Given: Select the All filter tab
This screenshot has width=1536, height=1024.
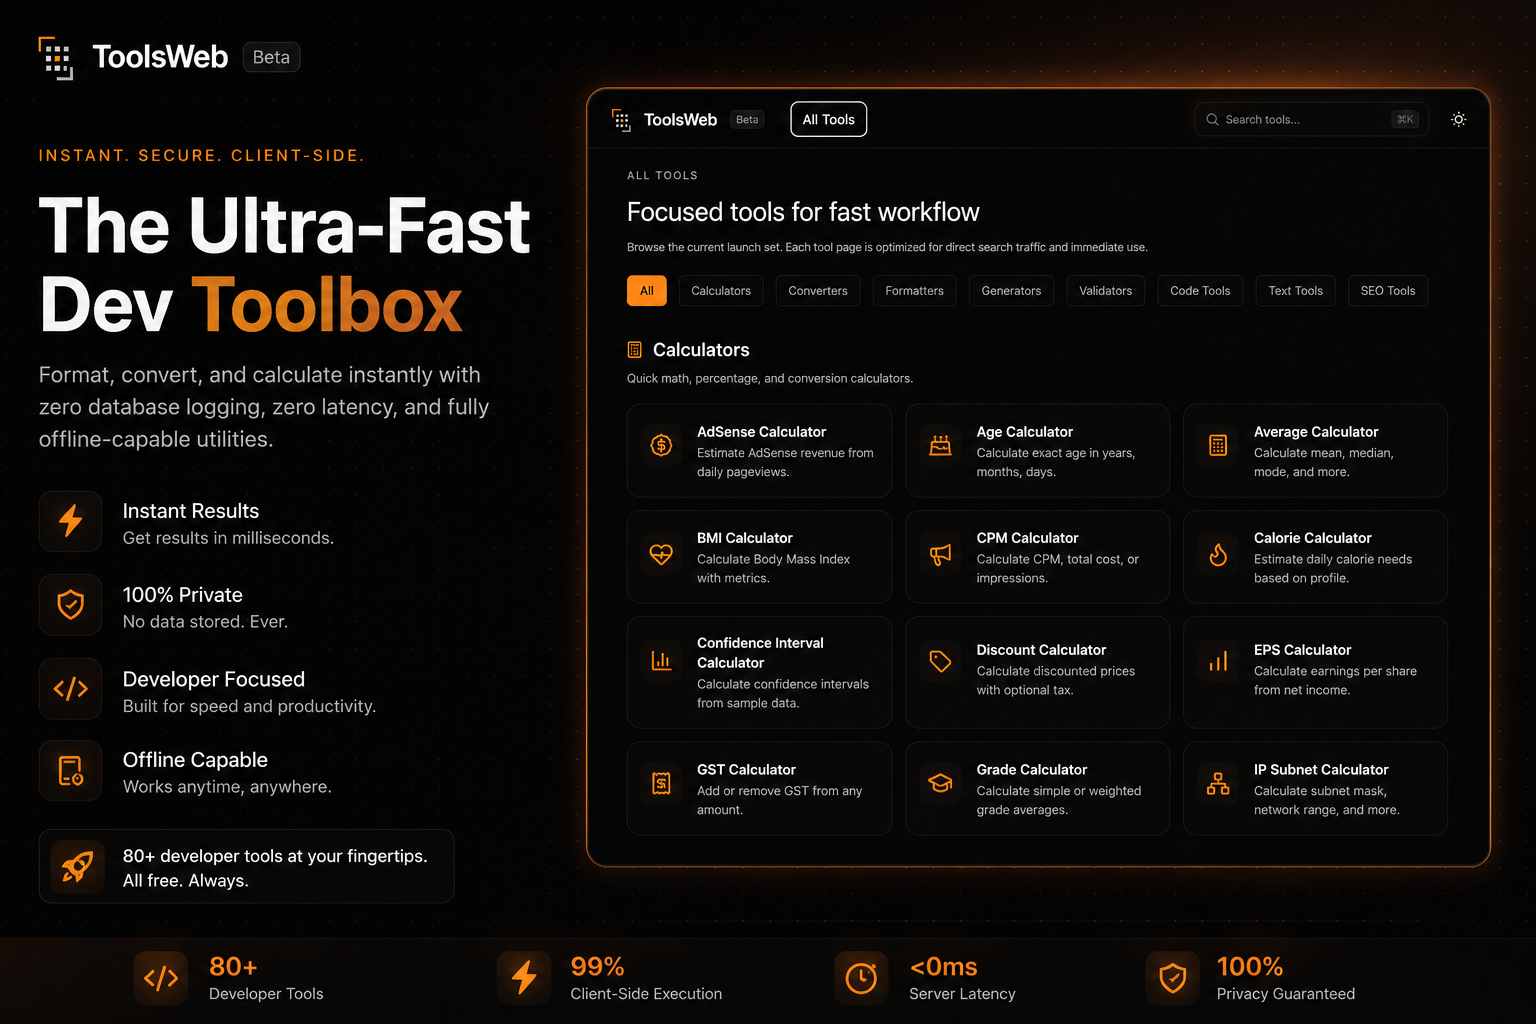Looking at the screenshot, I should pyautogui.click(x=647, y=291).
